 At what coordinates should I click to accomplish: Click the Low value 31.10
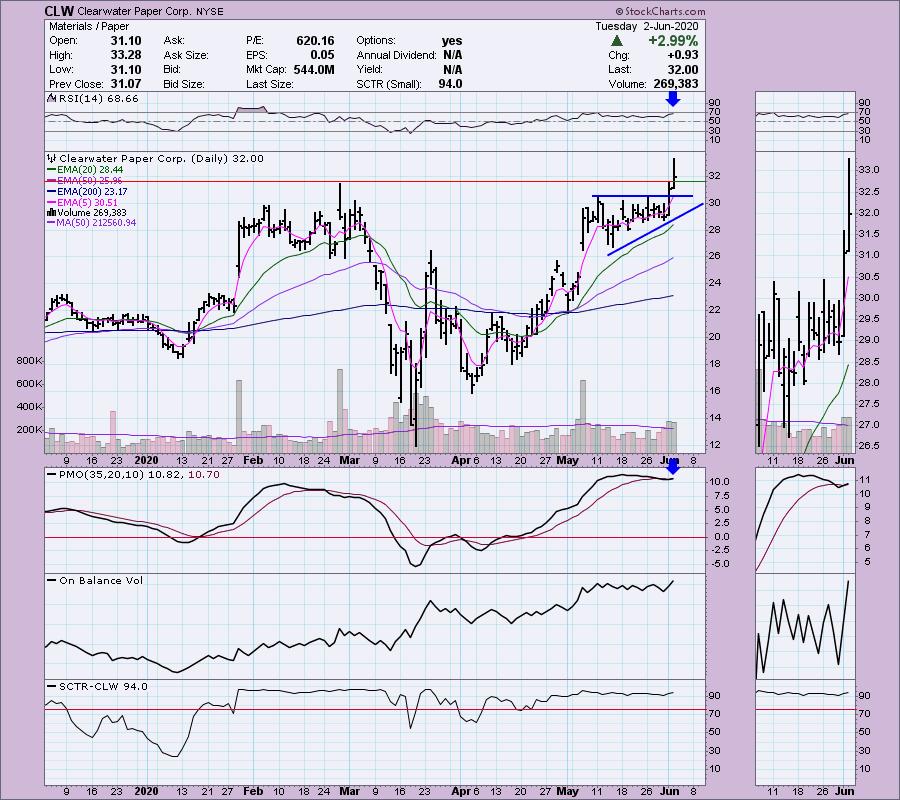pyautogui.click(x=126, y=69)
